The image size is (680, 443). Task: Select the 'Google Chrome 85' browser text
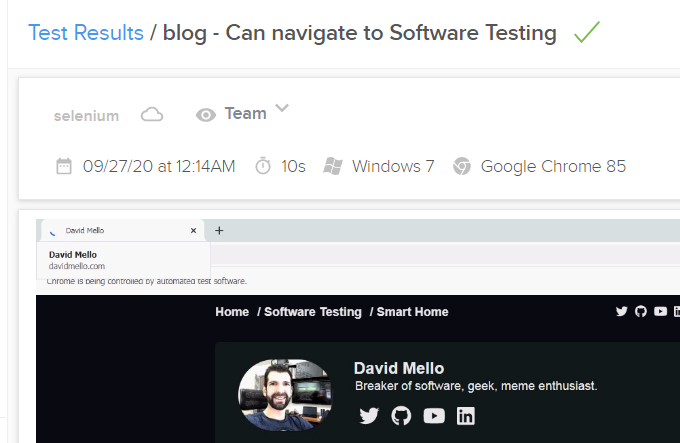(x=553, y=166)
